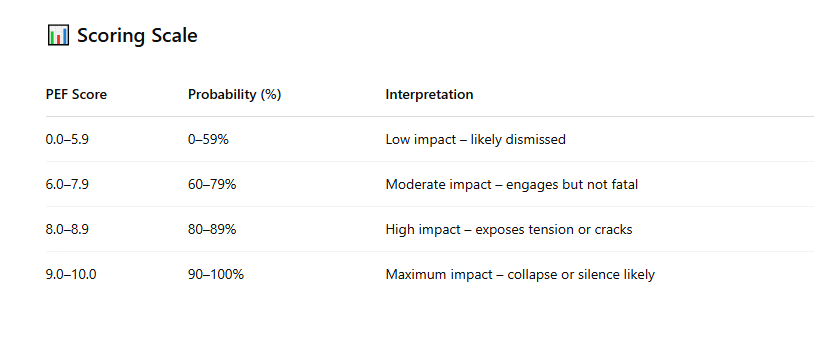Click the 9.0–10.0 score cell
Screen dimensions: 838x364
click(x=71, y=274)
